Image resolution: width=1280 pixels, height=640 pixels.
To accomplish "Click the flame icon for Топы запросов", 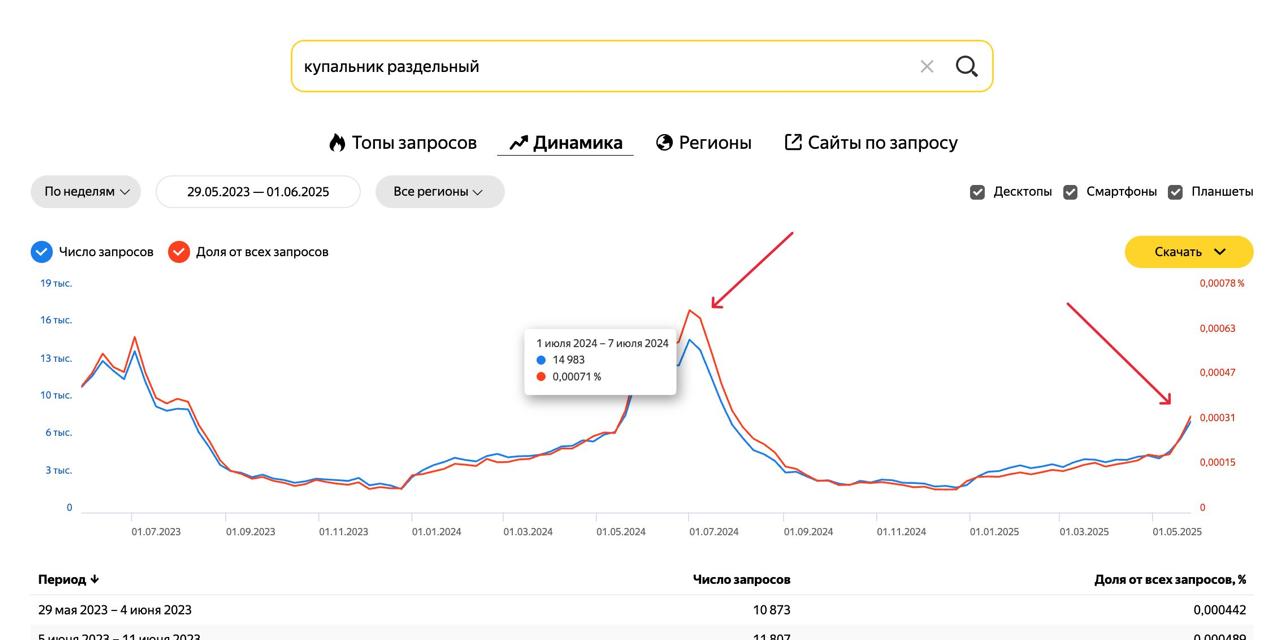I will point(337,142).
